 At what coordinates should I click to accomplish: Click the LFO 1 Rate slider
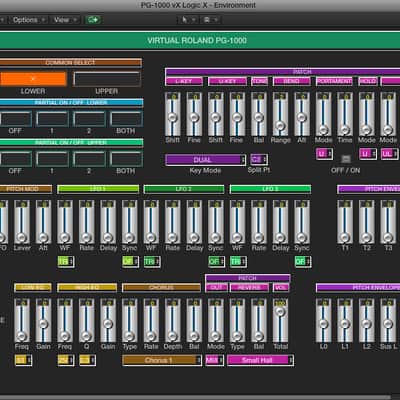coord(86,222)
